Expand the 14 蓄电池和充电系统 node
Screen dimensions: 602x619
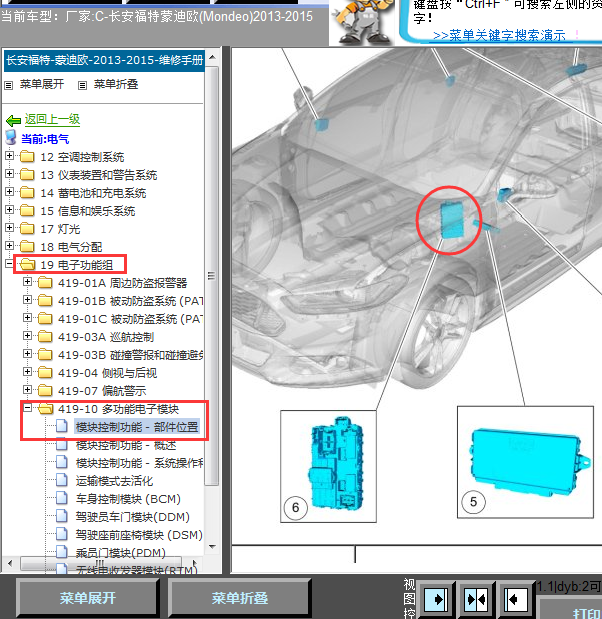[9, 192]
